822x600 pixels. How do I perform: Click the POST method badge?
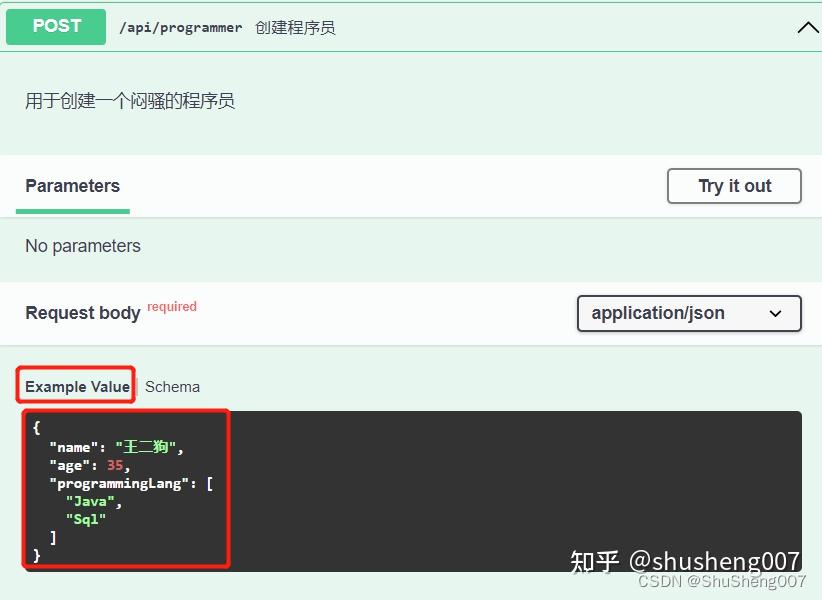pyautogui.click(x=55, y=26)
